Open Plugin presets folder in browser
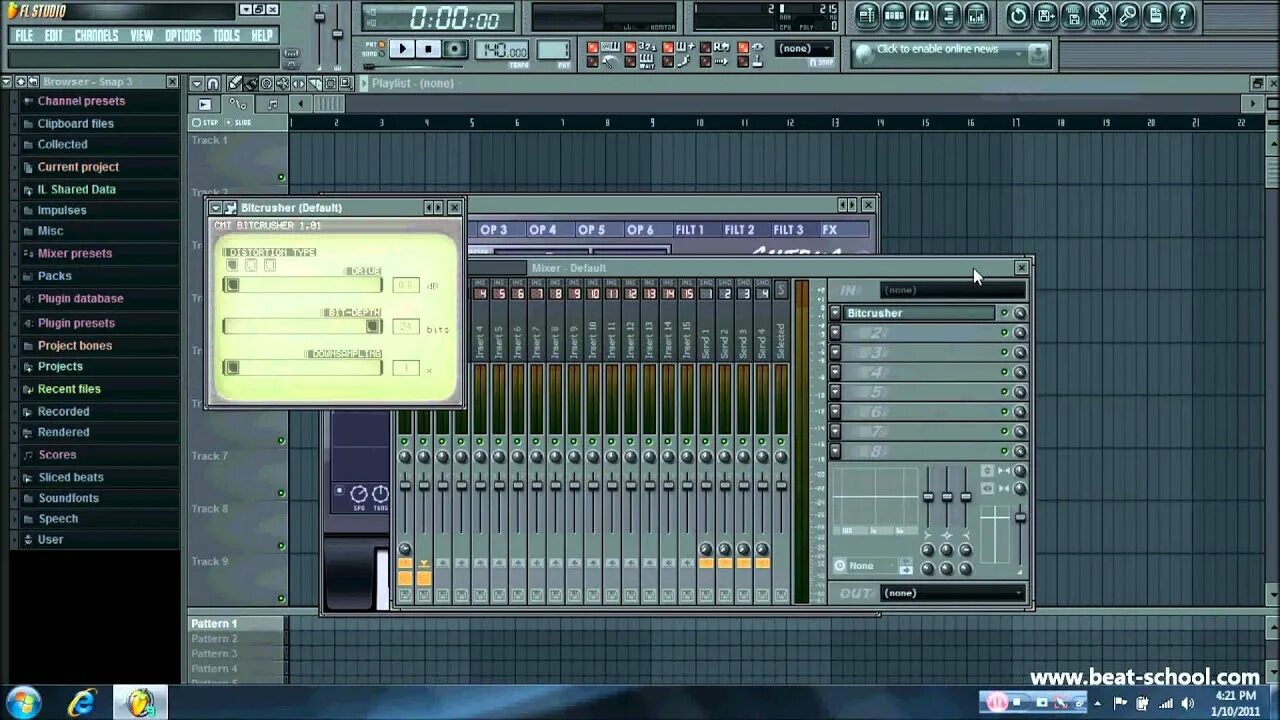This screenshot has height=720, width=1280. point(76,323)
